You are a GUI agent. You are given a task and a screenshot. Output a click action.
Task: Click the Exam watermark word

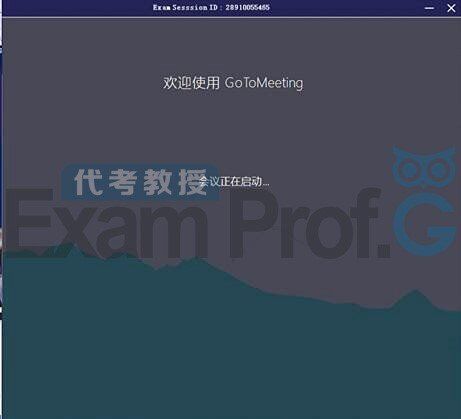[106, 223]
